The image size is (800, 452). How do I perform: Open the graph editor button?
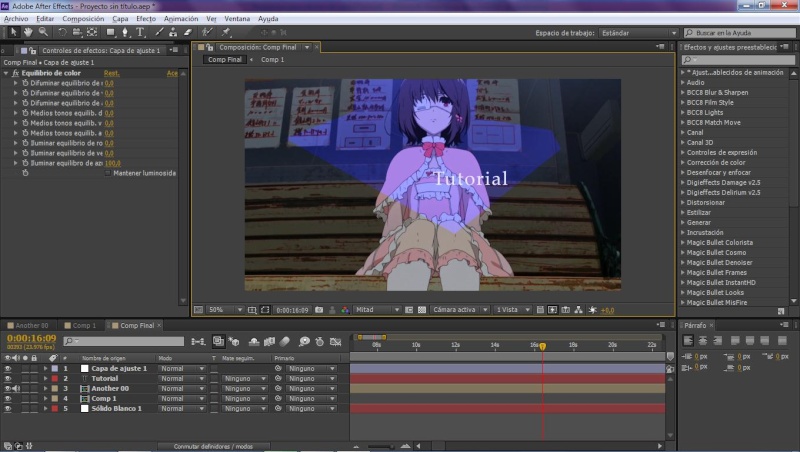click(x=335, y=341)
